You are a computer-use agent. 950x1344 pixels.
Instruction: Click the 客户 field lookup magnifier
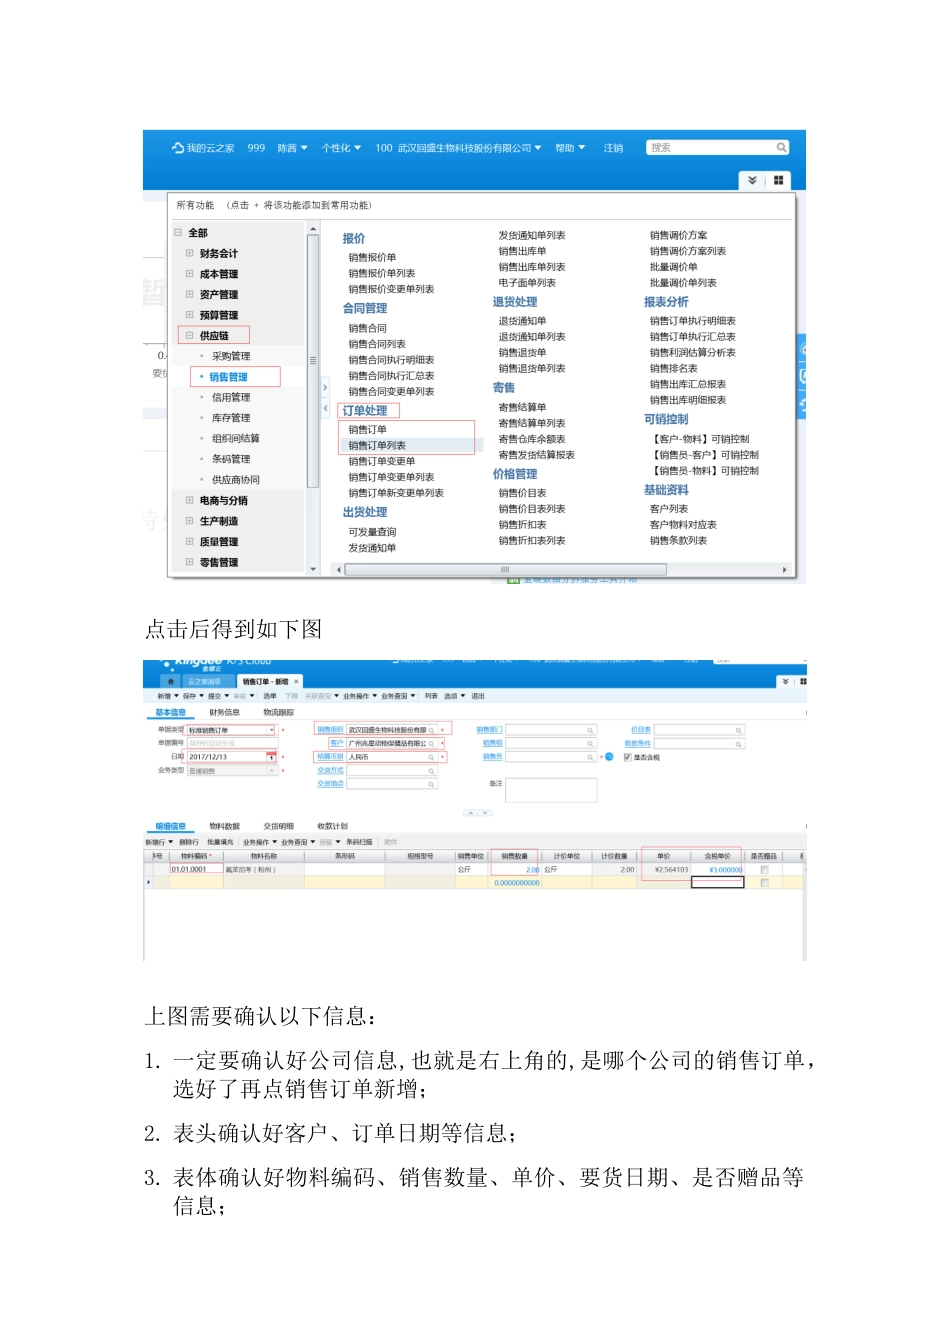pos(432,744)
